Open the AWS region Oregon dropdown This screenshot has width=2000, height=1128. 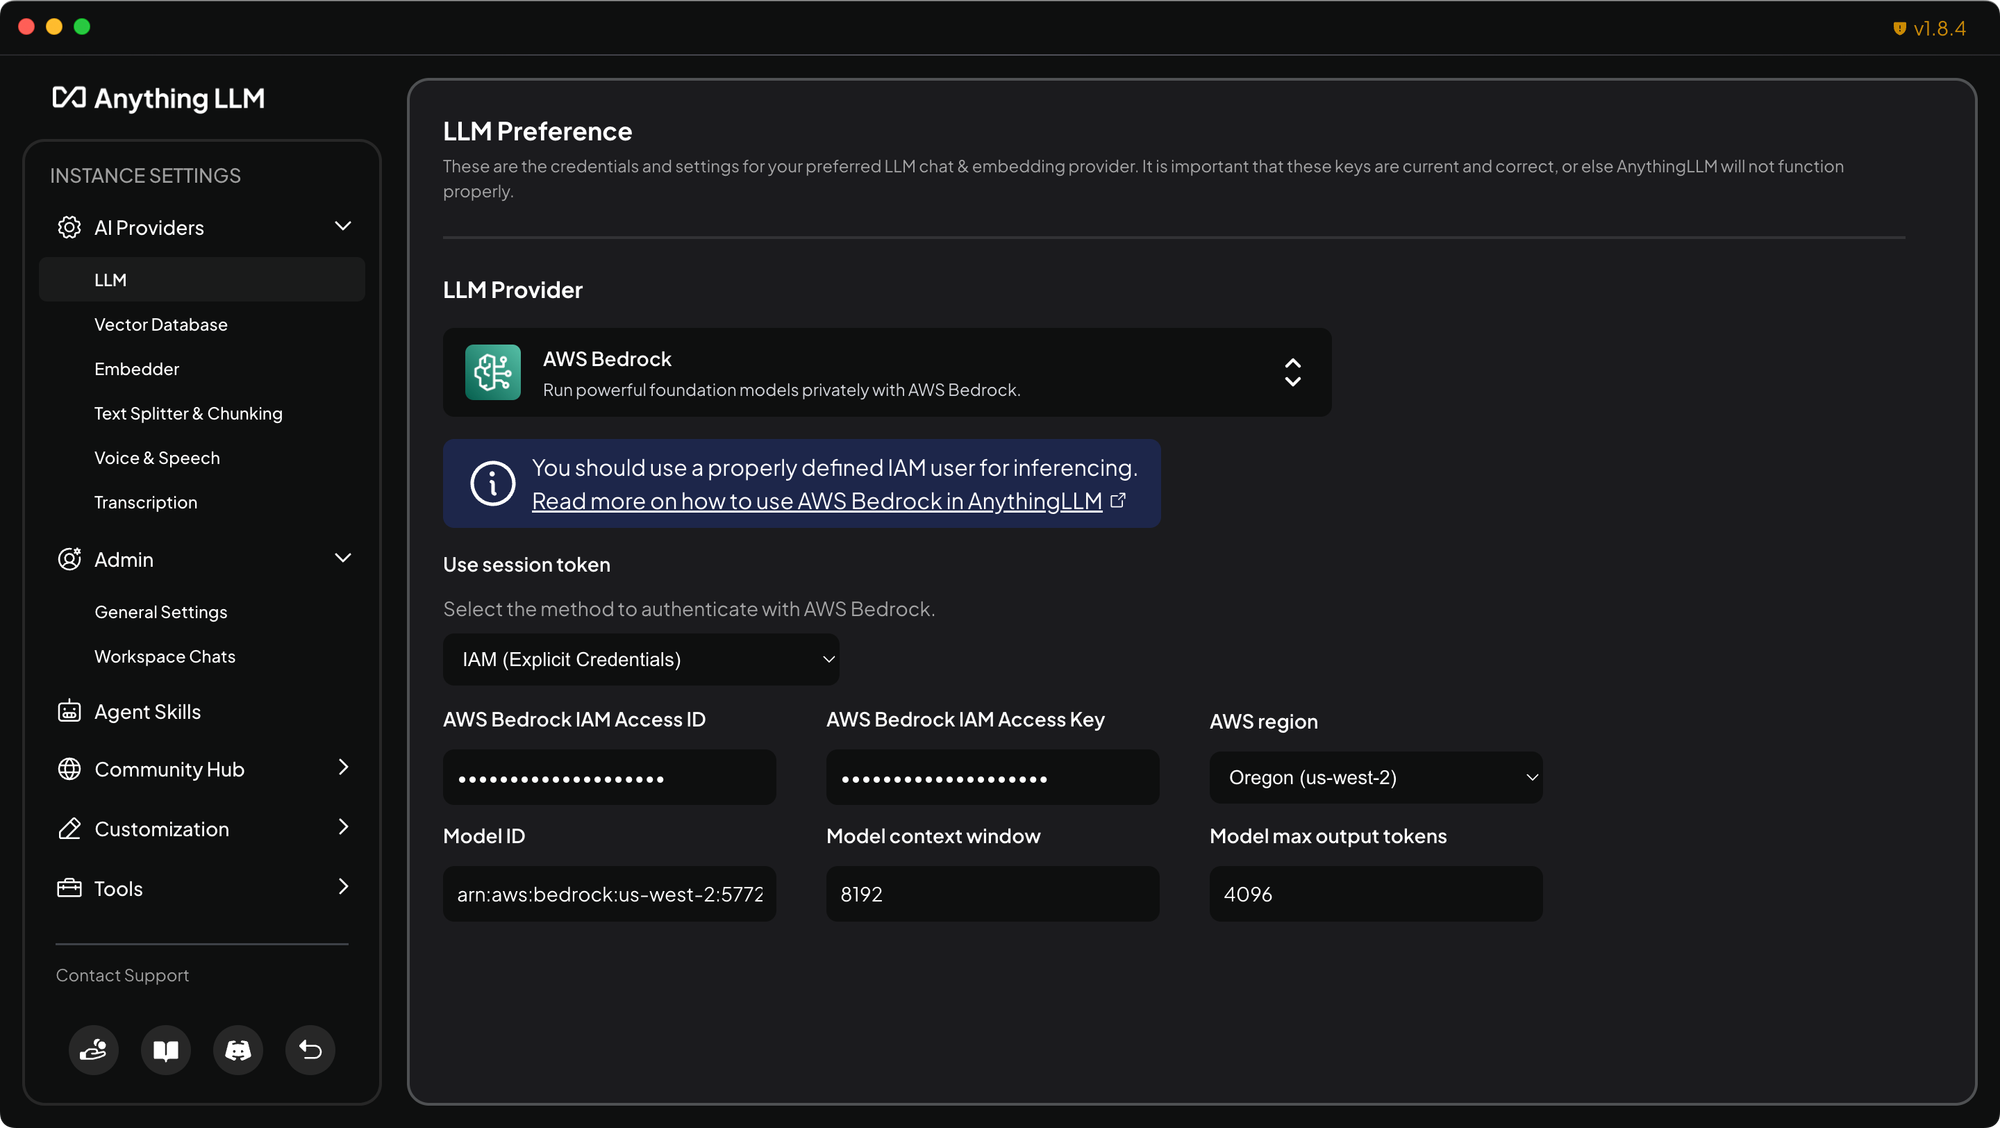coord(1376,777)
